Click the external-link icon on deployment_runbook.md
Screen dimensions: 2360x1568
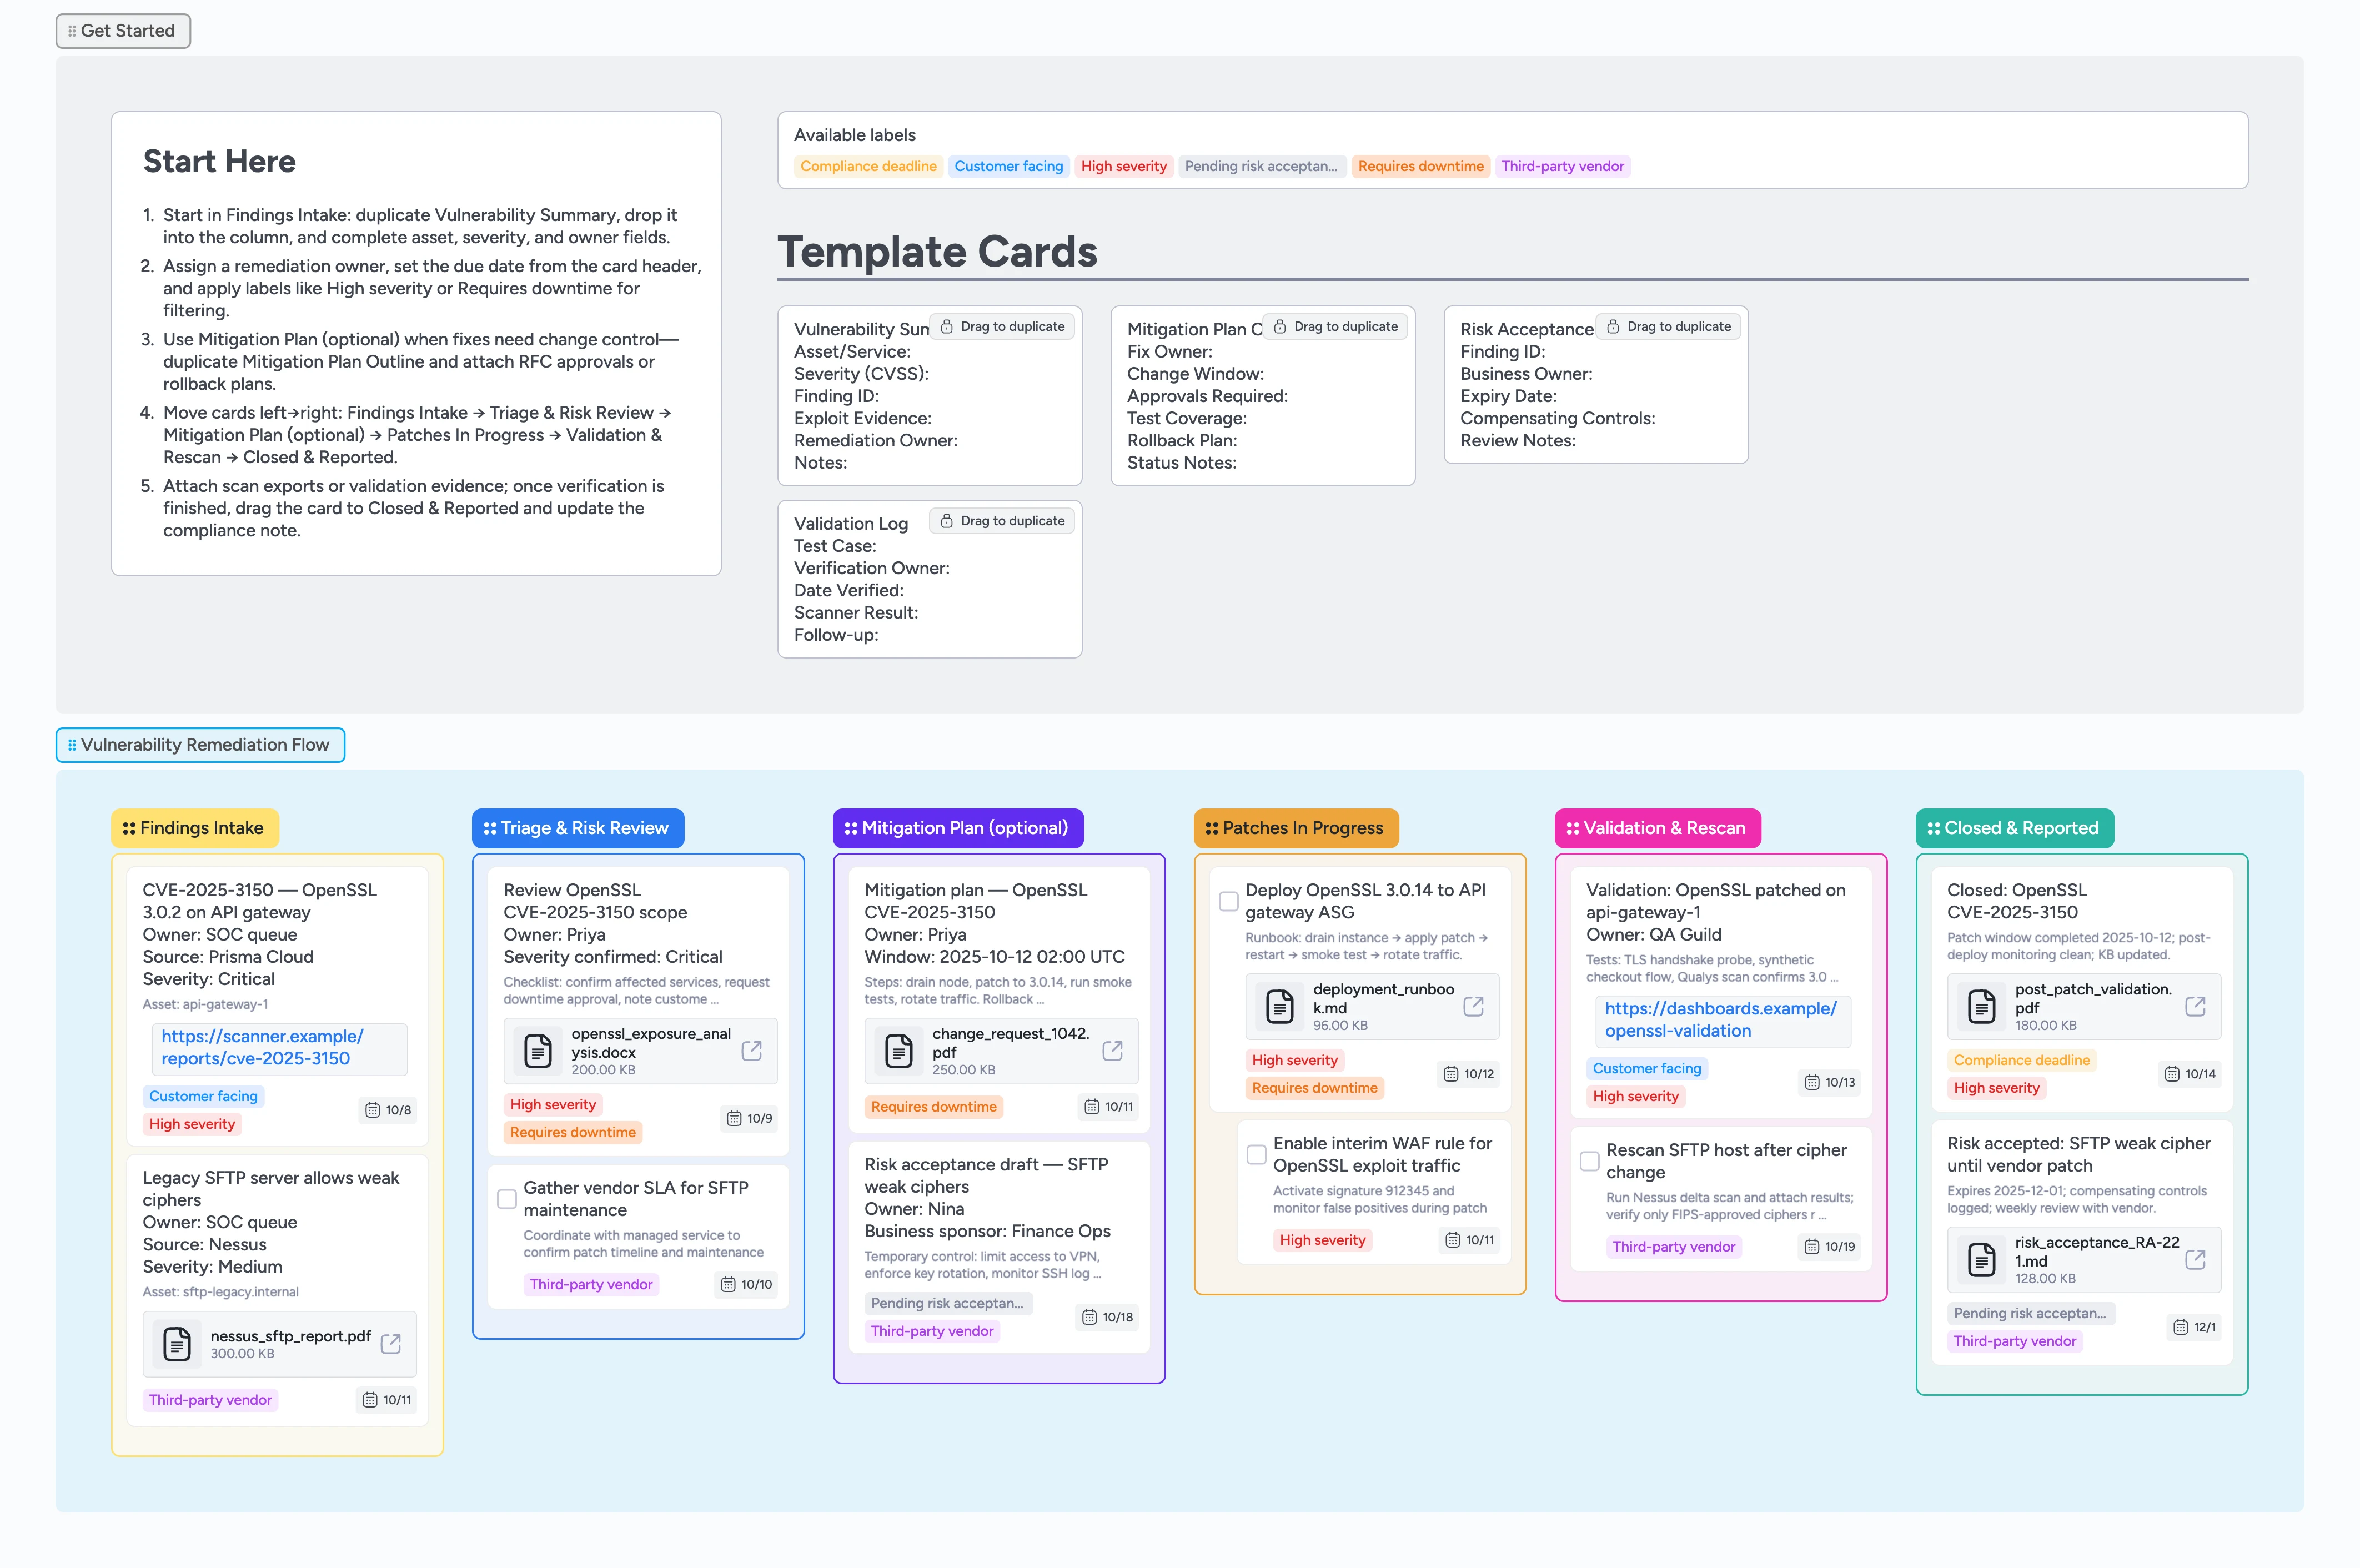pyautogui.click(x=1474, y=1007)
